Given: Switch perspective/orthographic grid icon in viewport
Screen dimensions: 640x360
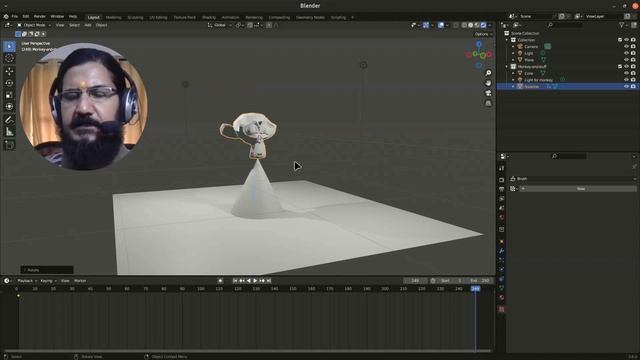Looking at the screenshot, I should [488, 104].
